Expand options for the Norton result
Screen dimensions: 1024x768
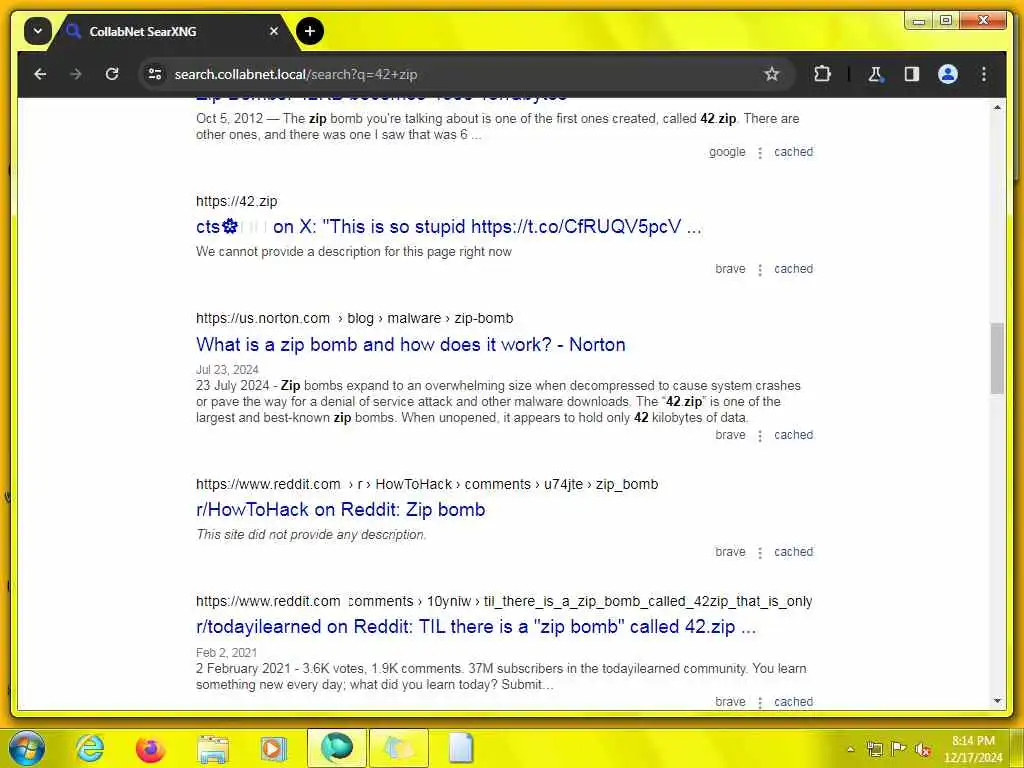pyautogui.click(x=760, y=435)
